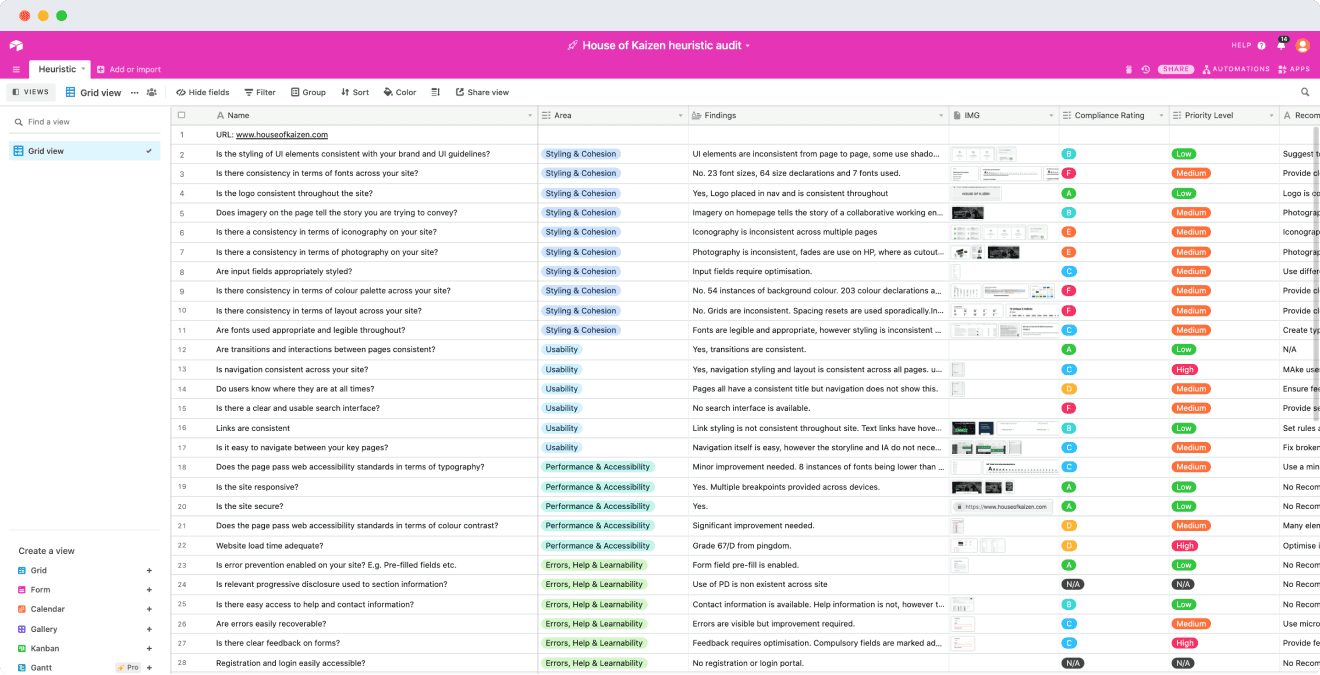Add a Grid view with plus icon

pos(149,571)
